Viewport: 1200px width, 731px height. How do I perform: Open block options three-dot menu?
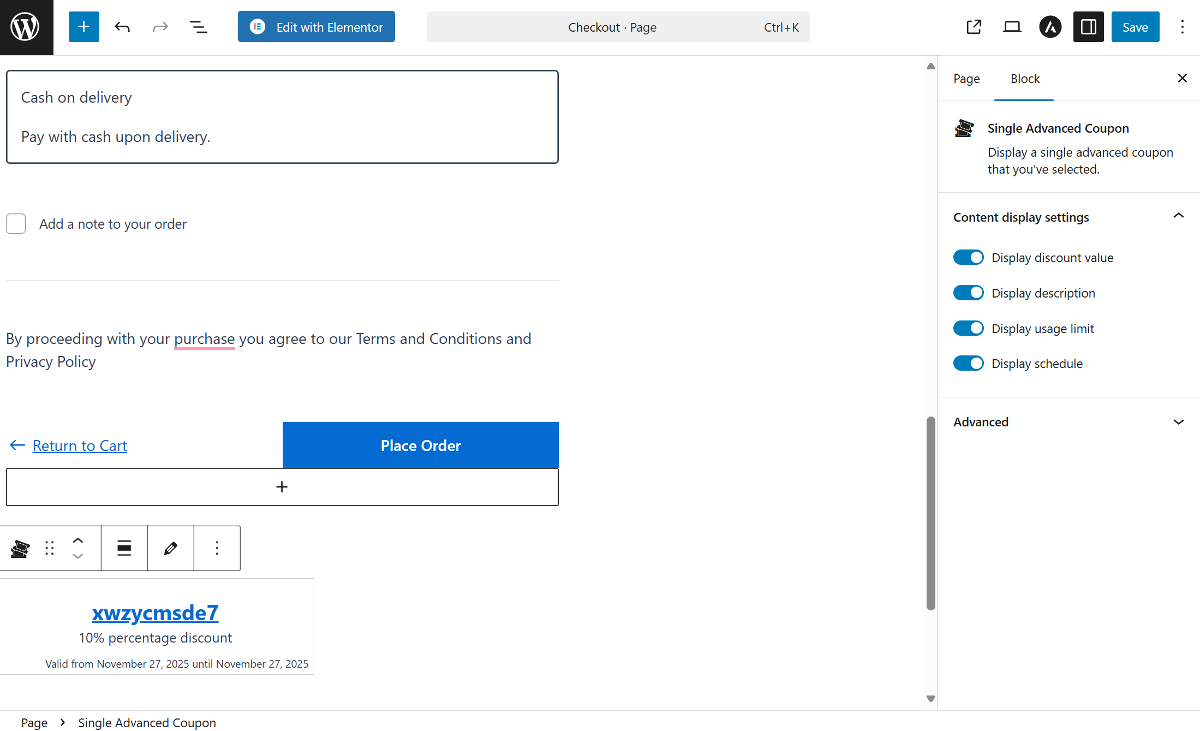[x=217, y=548]
